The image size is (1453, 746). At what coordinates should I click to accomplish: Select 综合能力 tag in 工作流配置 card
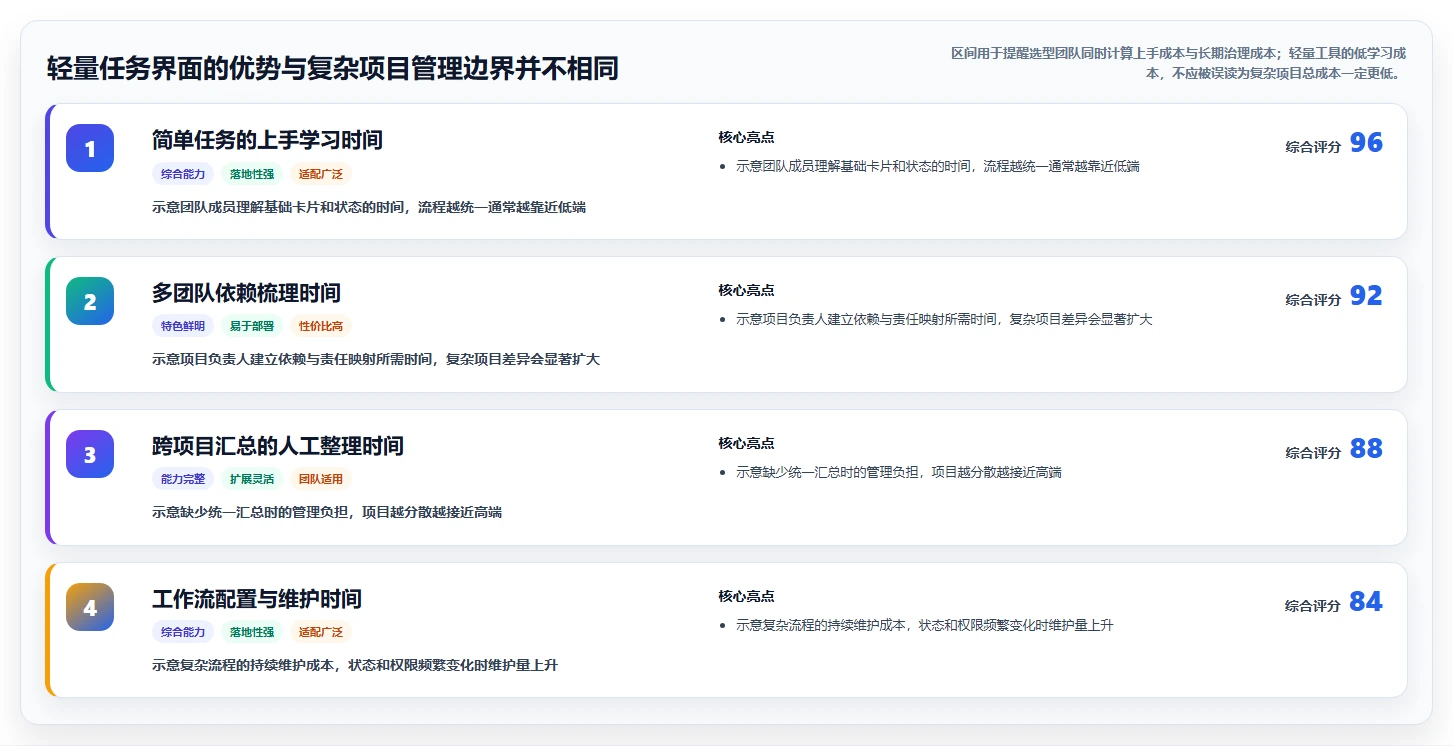tap(183, 632)
